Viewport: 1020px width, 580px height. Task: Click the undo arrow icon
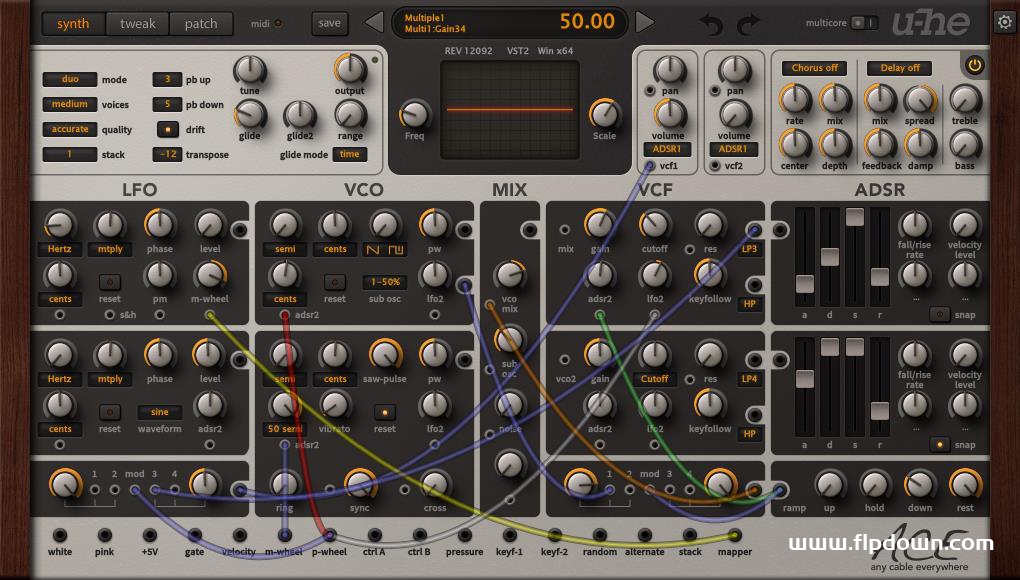[712, 22]
